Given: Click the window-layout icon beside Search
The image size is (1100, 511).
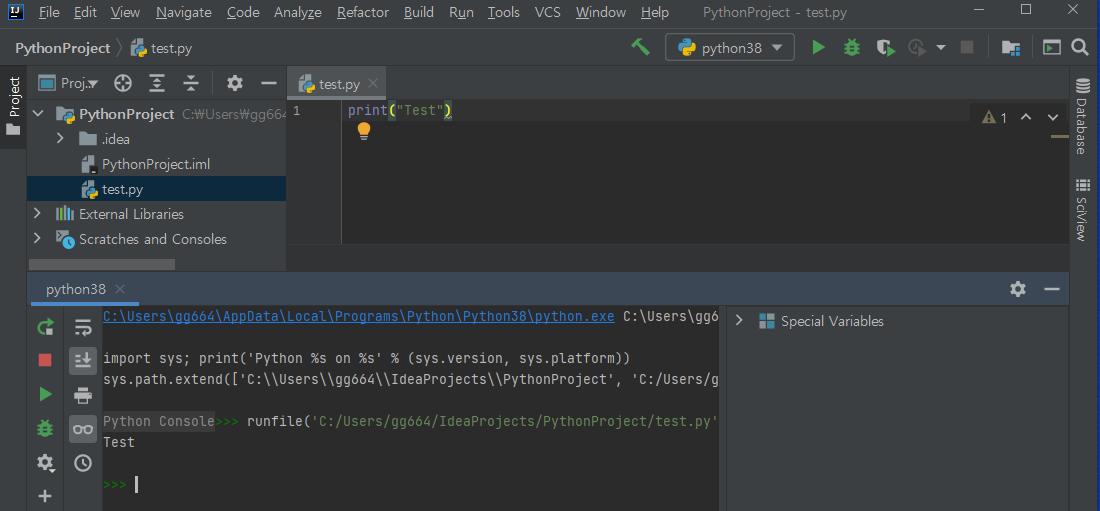Looking at the screenshot, I should tap(1051, 48).
